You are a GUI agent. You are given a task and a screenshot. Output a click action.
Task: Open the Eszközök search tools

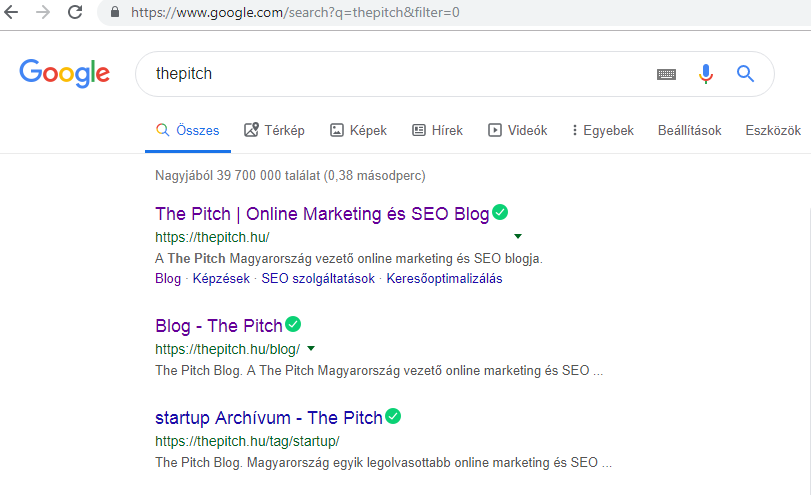tap(773, 130)
